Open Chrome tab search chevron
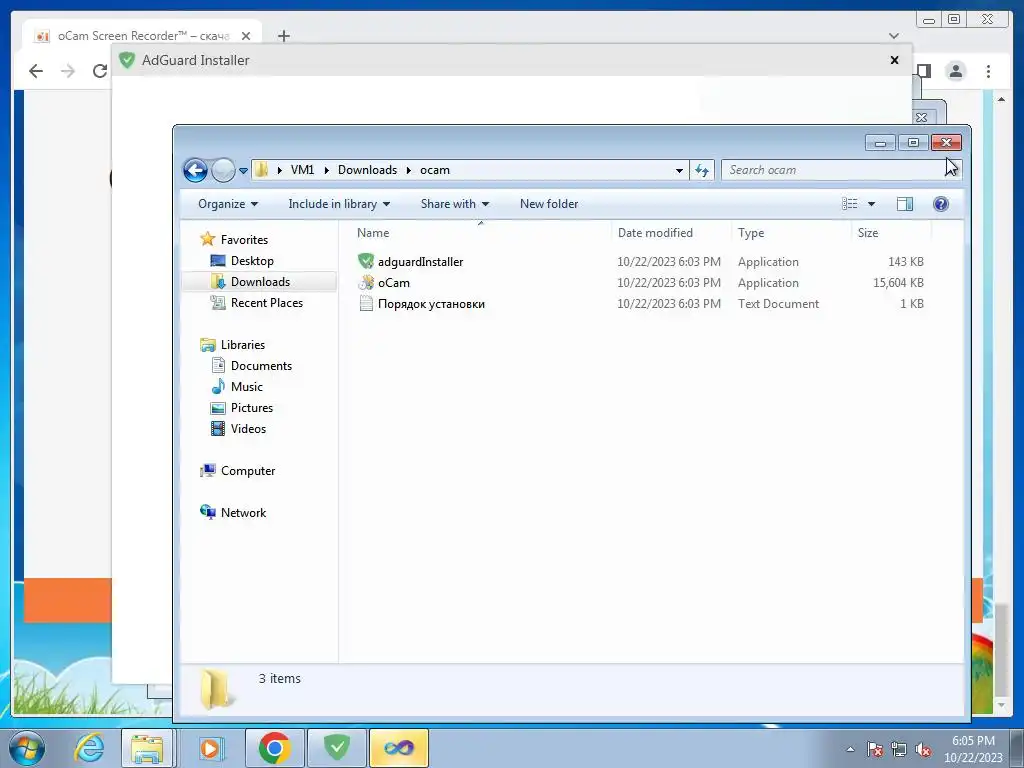The width and height of the screenshot is (1024, 768). (894, 36)
